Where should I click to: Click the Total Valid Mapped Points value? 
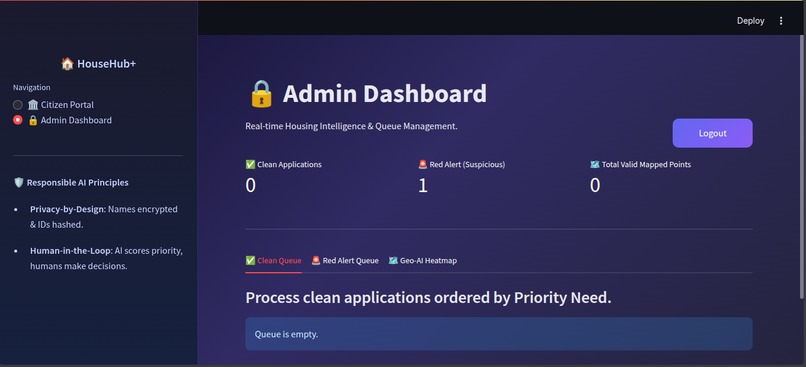point(595,185)
